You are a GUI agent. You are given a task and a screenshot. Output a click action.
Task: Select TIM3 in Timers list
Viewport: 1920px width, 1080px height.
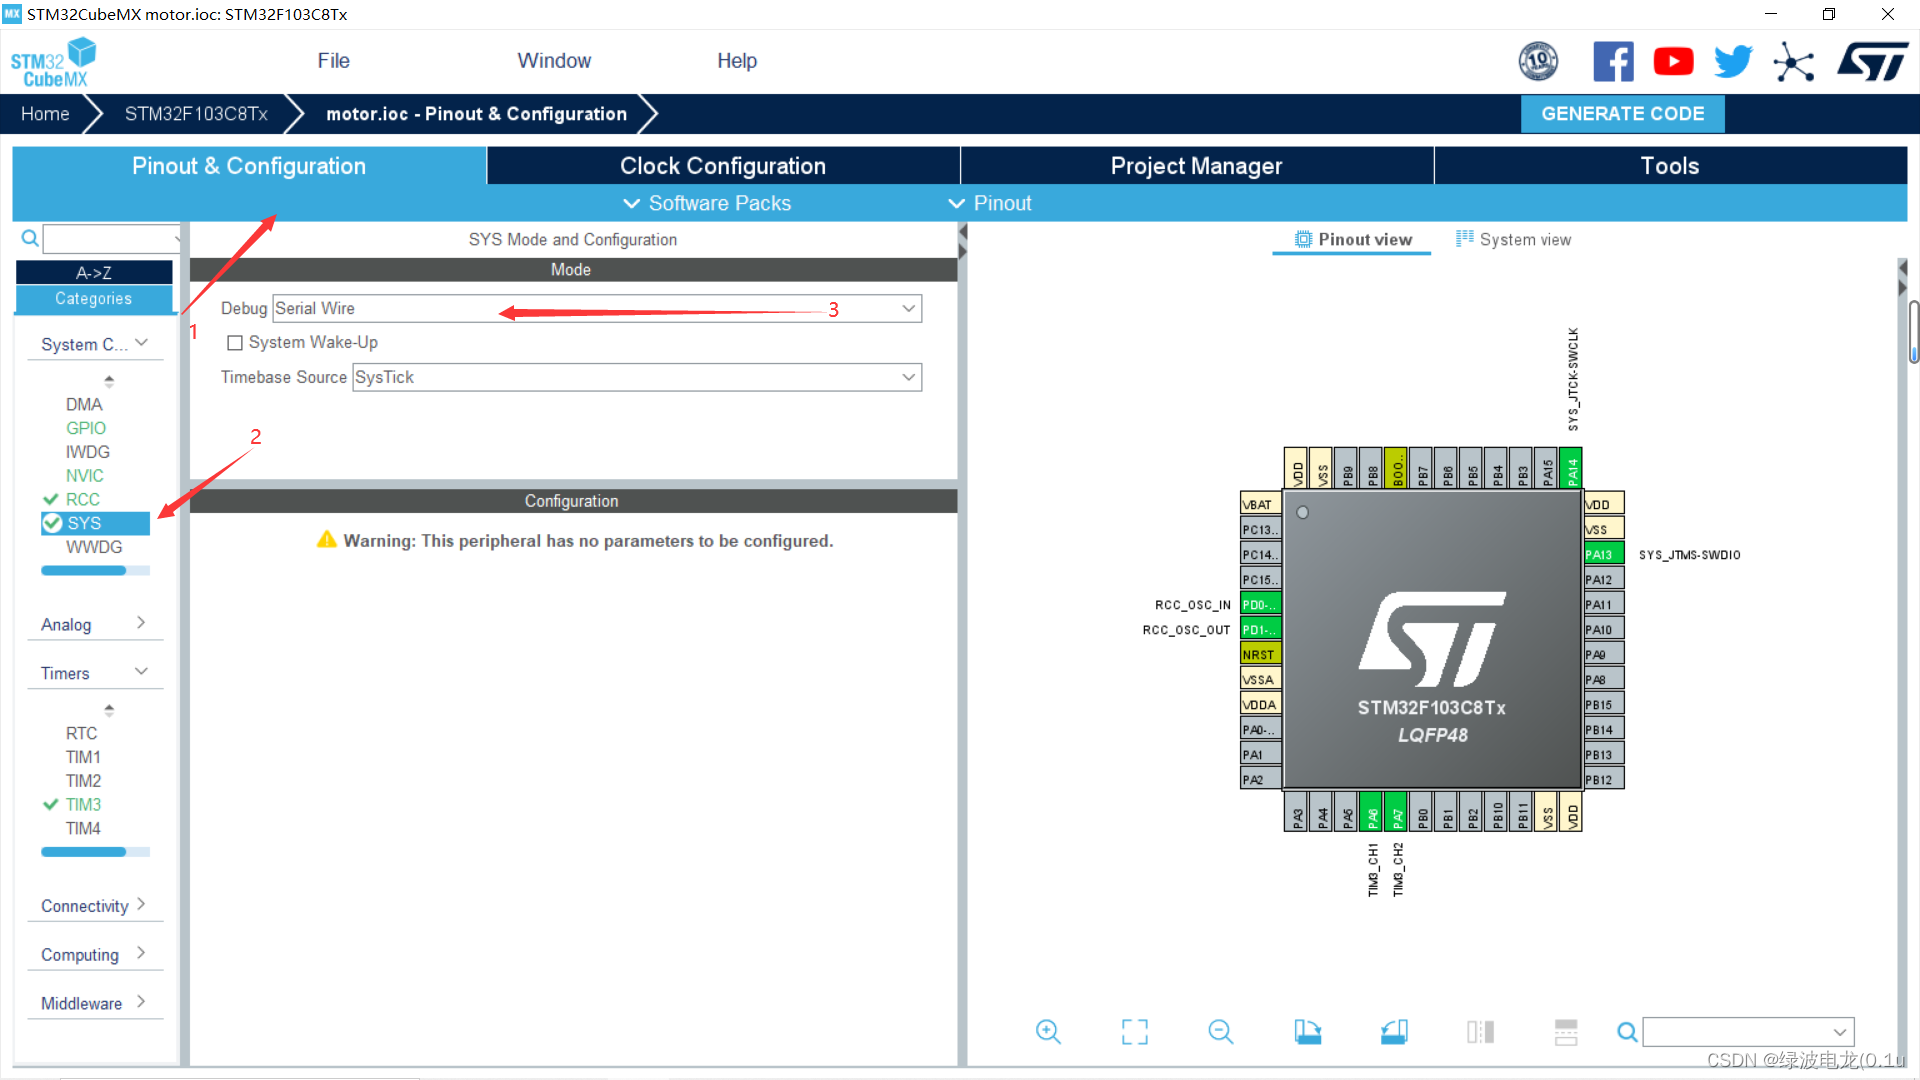[x=83, y=804]
